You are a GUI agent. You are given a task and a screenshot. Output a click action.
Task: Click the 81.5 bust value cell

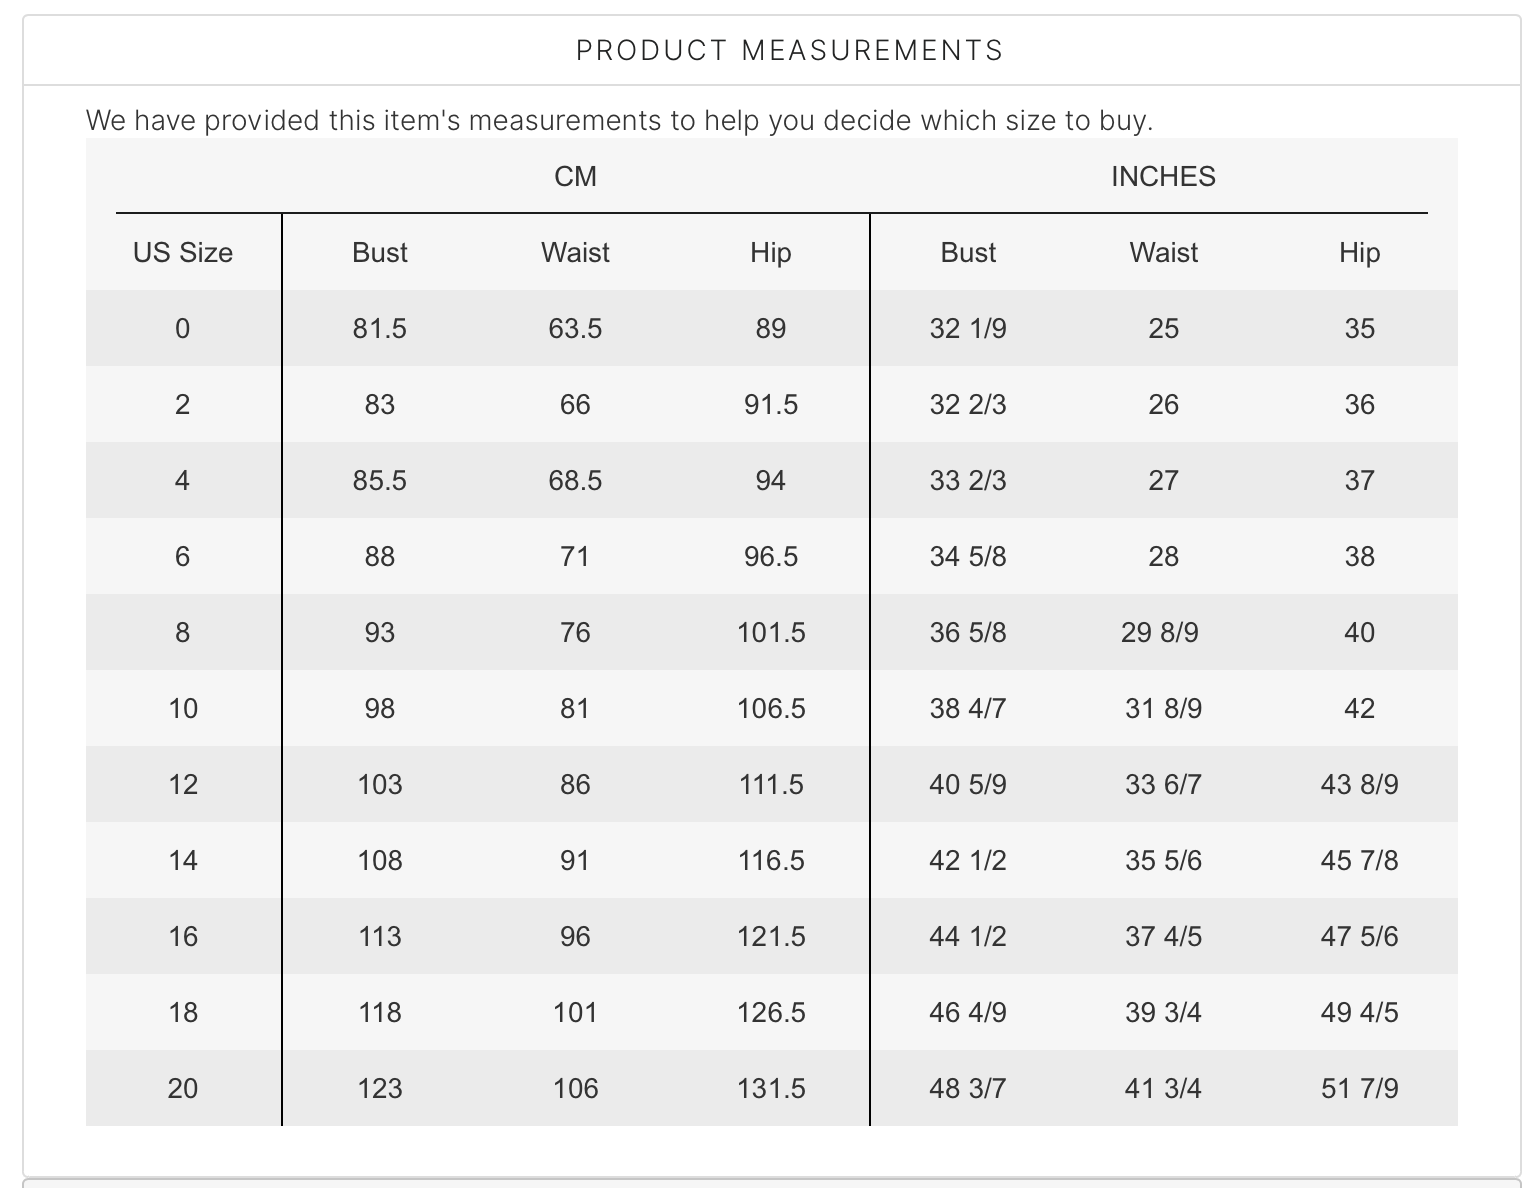[x=380, y=328]
